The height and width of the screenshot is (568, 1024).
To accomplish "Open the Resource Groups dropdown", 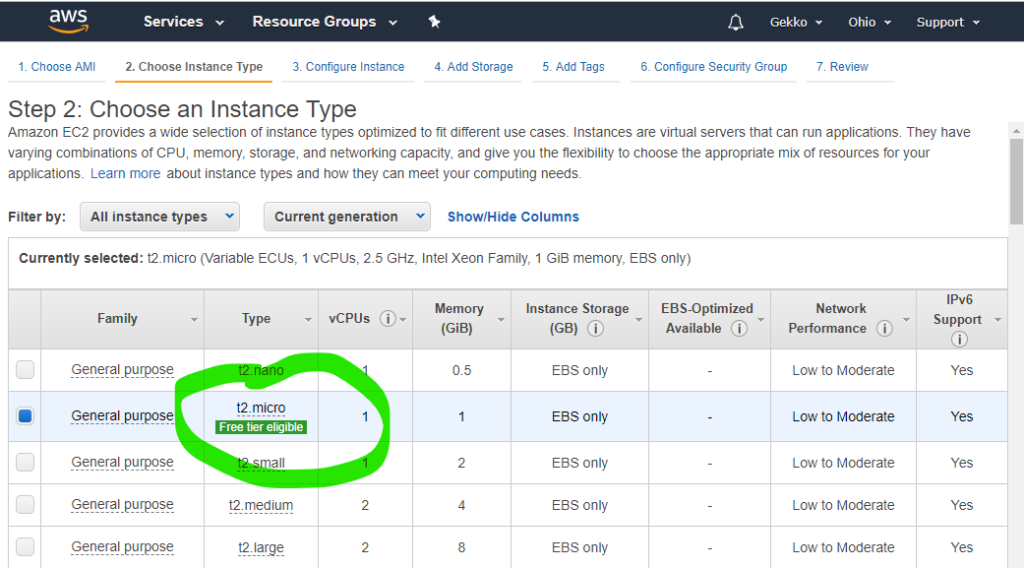I will click(x=325, y=22).
